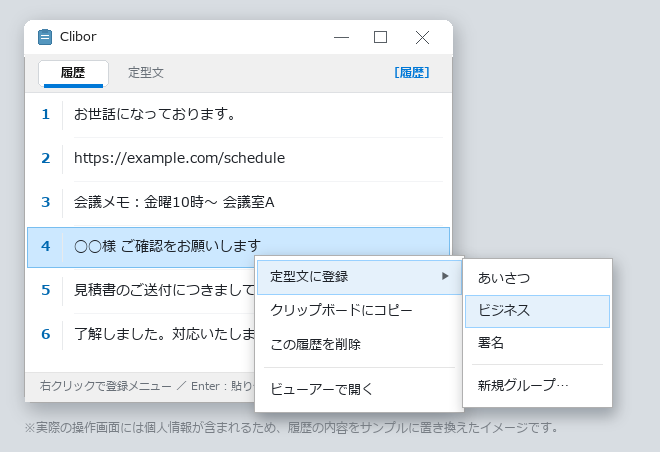Click row number 3 in history list
The height and width of the screenshot is (452, 660).
[45, 202]
